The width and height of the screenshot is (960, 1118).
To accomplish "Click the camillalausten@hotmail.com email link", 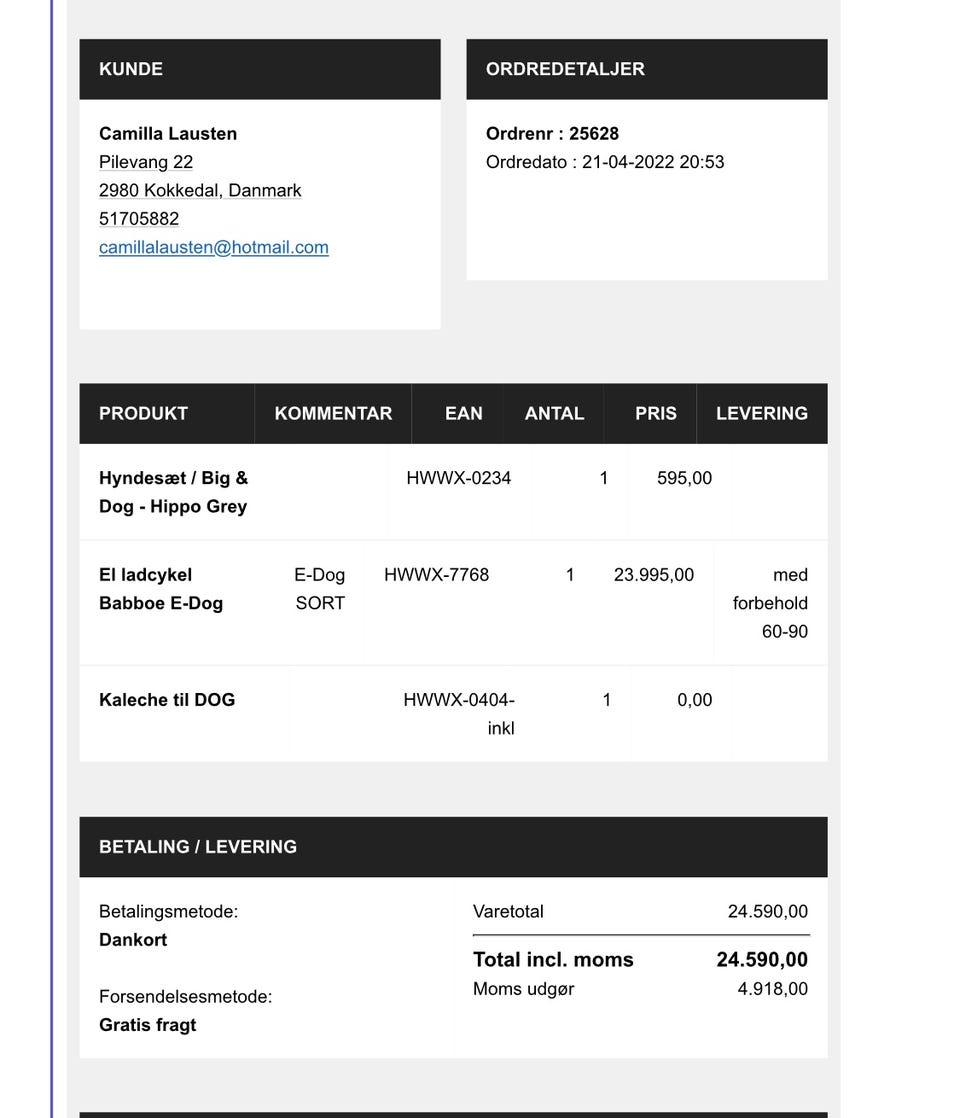I will pos(213,247).
